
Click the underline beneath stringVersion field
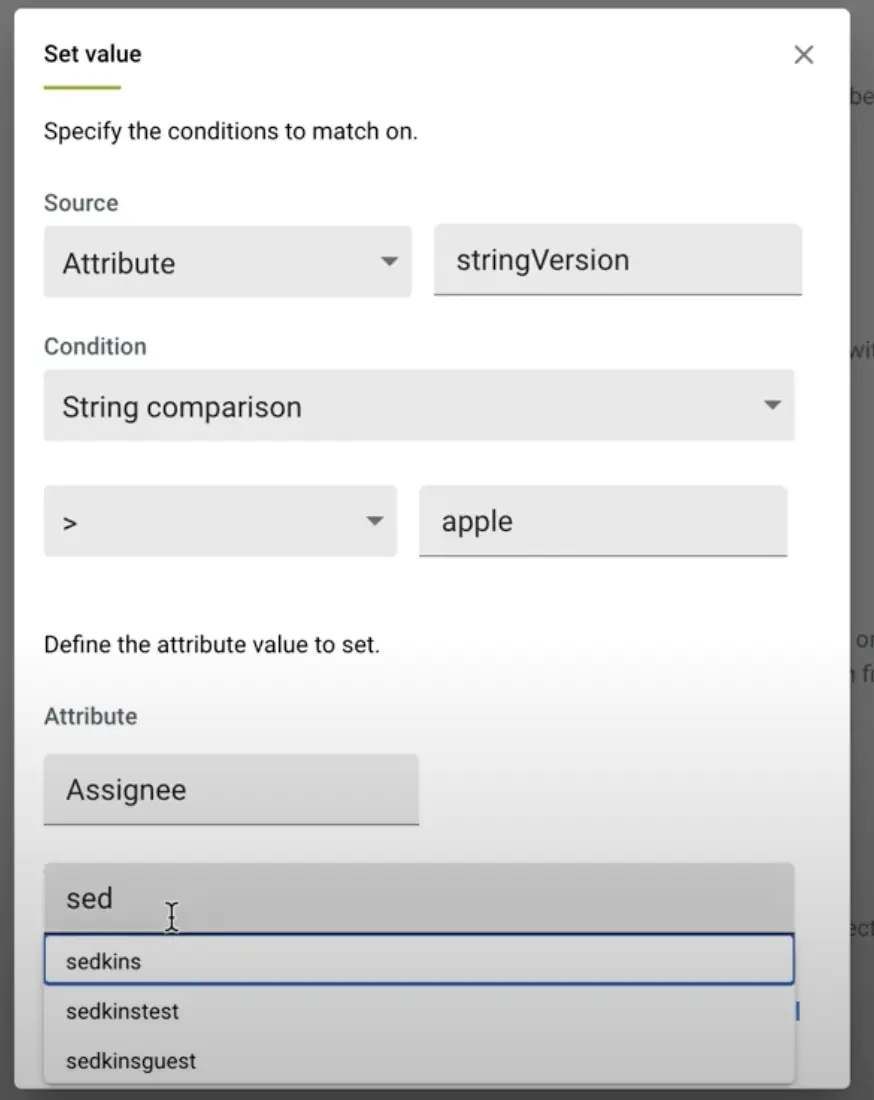click(617, 293)
